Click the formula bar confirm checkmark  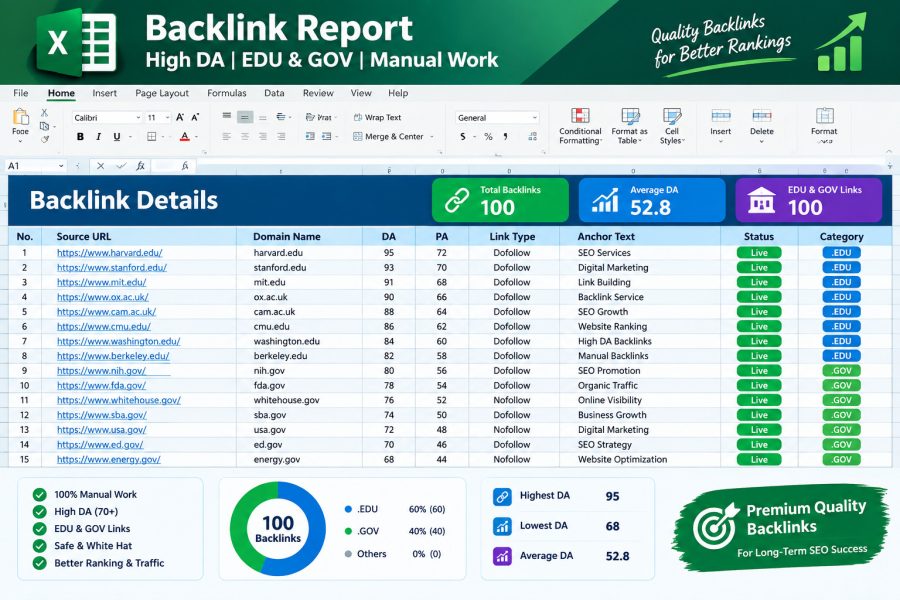(121, 166)
